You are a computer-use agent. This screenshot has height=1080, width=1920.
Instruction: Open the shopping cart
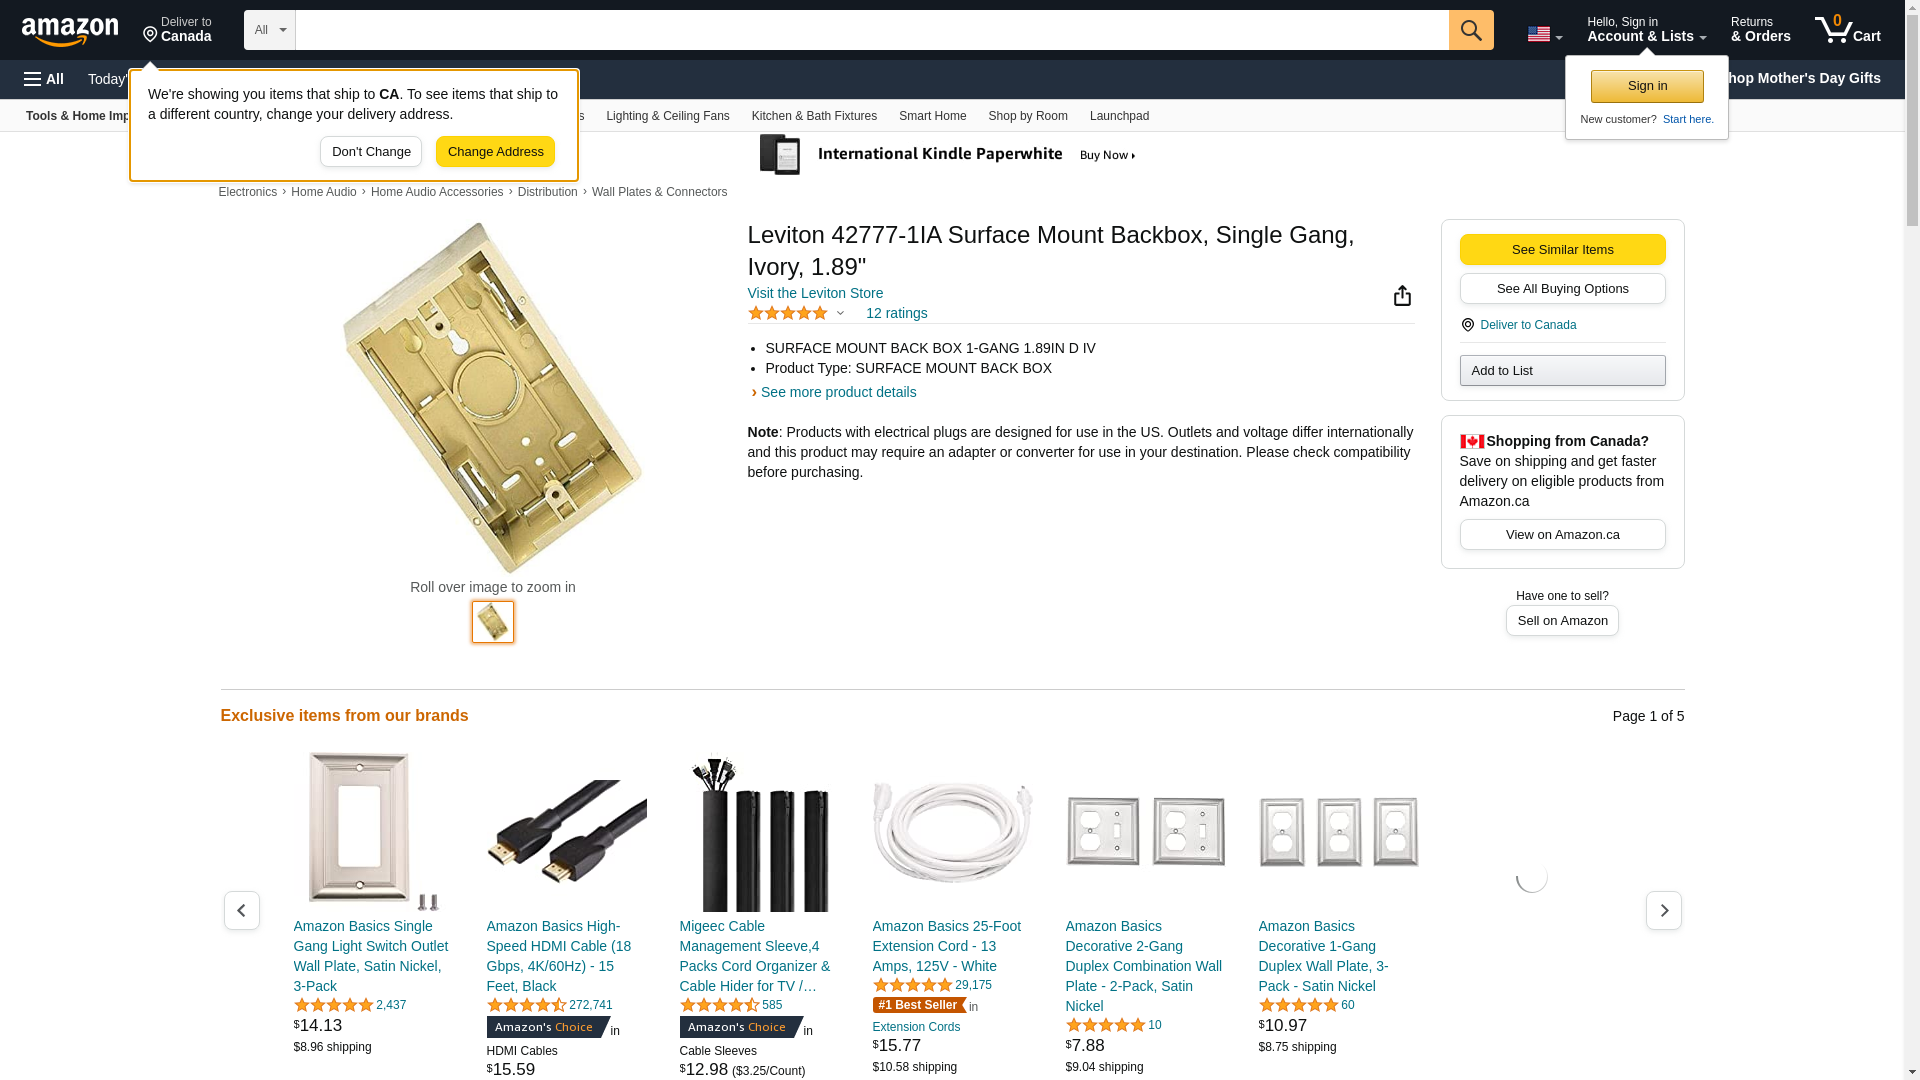(1847, 30)
